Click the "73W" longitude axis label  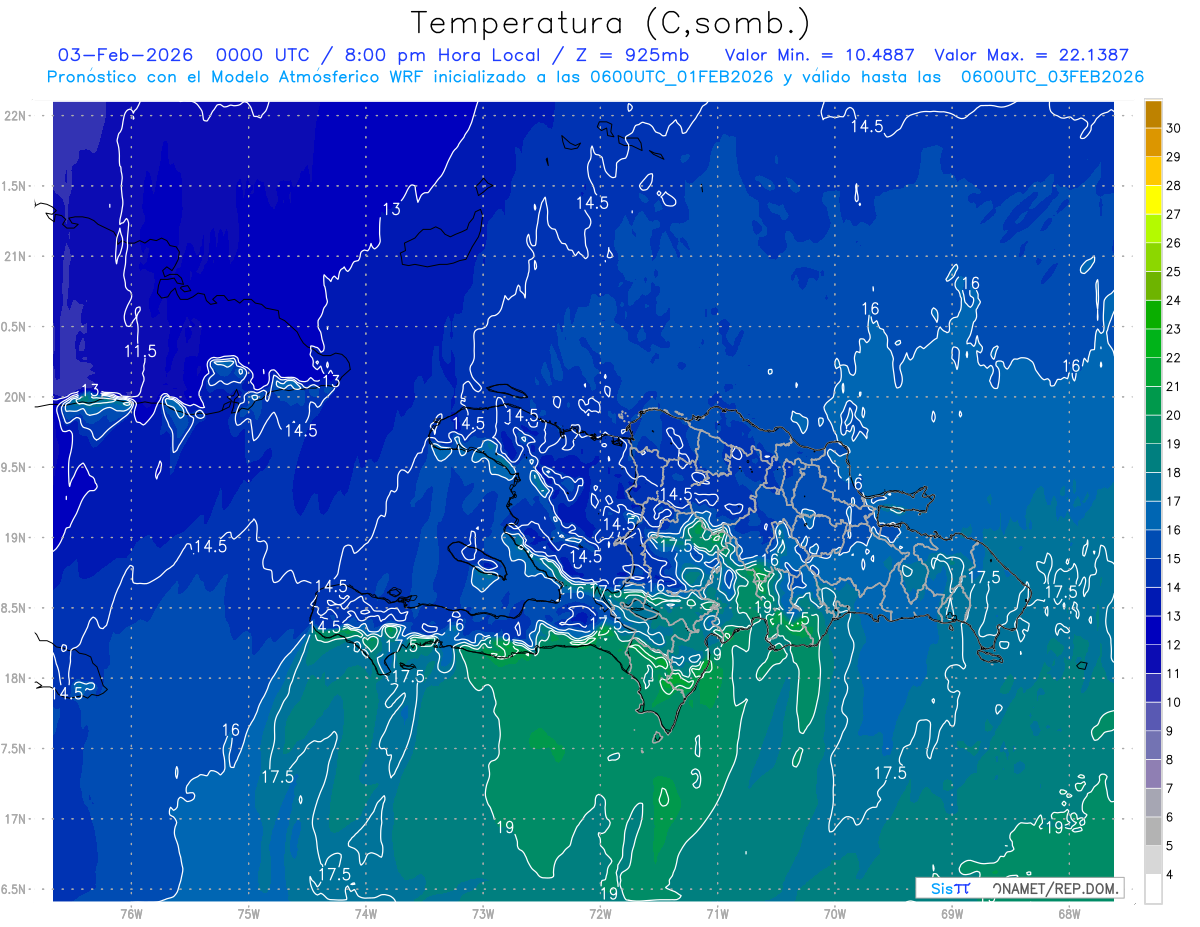(x=483, y=914)
